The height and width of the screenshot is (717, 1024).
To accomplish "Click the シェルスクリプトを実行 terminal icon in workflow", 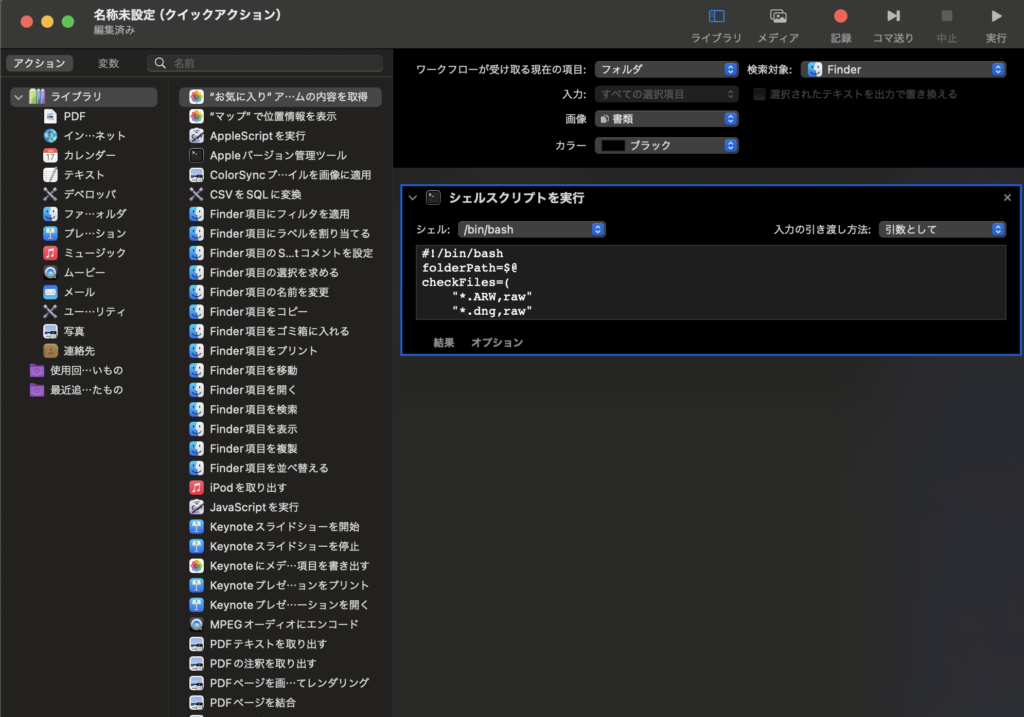I will click(x=433, y=198).
